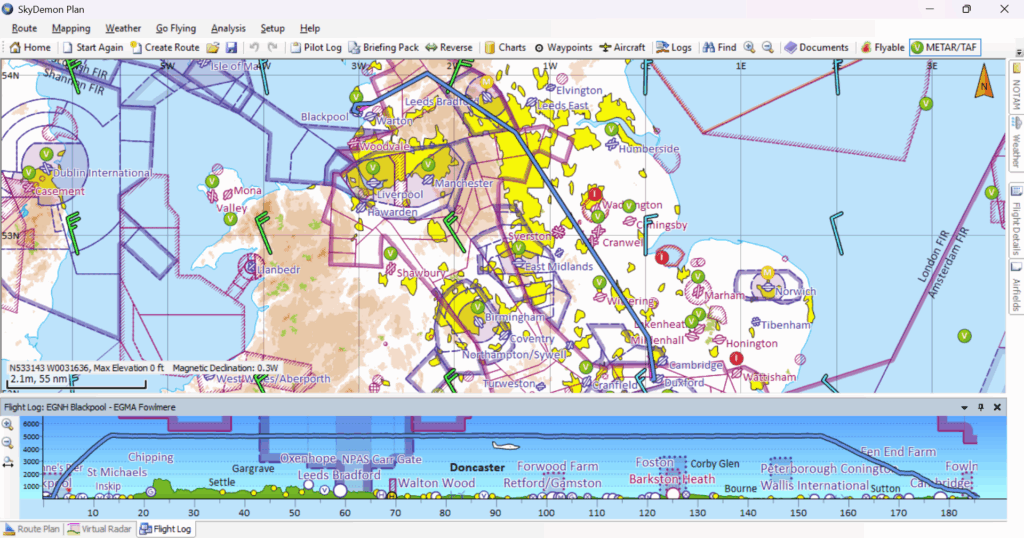Viewport: 1024px width, 538px height.
Task: Click the Doncaster label in flight profile
Action: (477, 467)
